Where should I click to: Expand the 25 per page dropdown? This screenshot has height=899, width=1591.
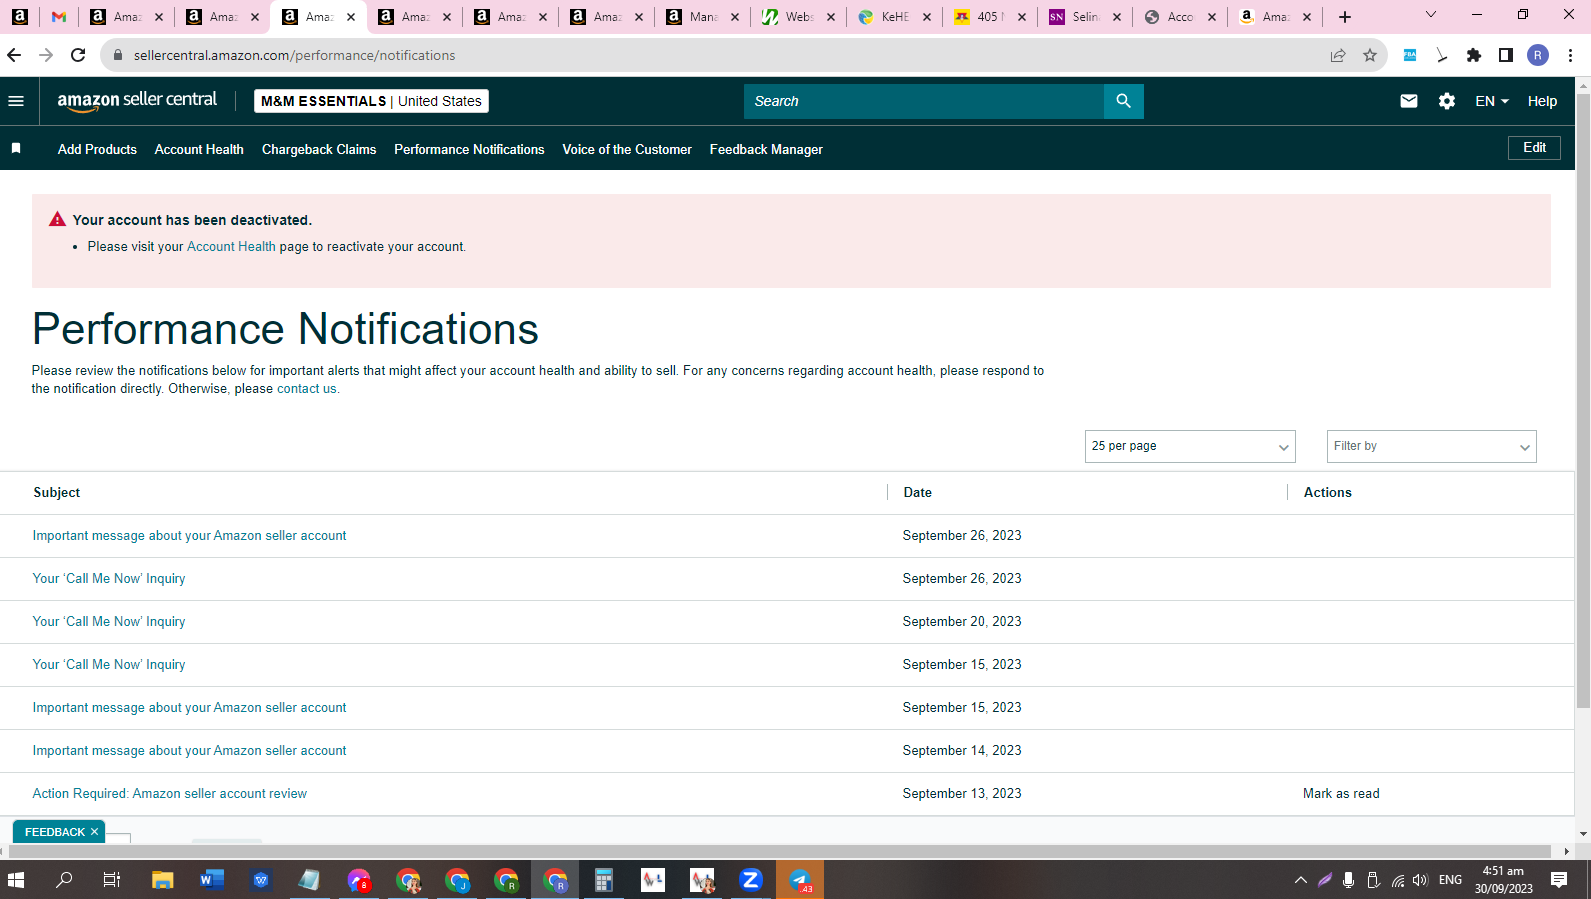pyautogui.click(x=1190, y=446)
